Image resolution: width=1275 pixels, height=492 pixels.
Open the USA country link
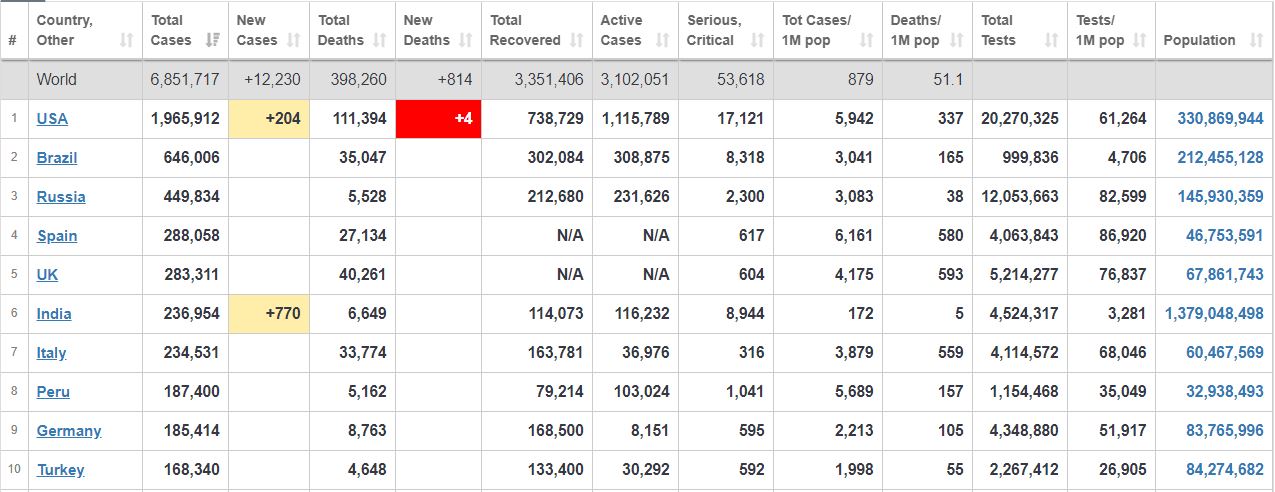(52, 119)
